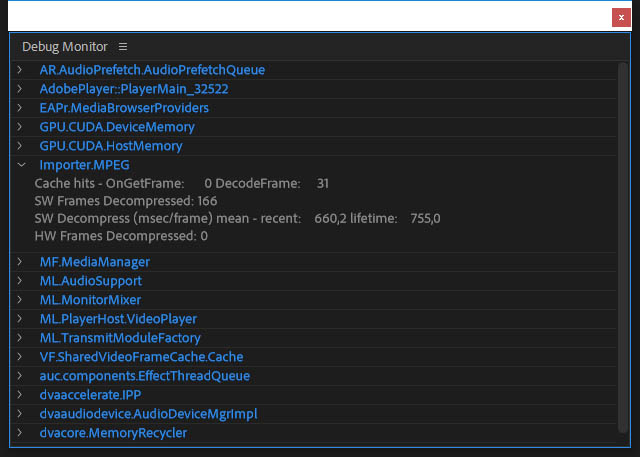Image resolution: width=640 pixels, height=457 pixels.
Task: Expand VF.SharedVideoFrameCache.Cache chevron
Action: pos(20,357)
